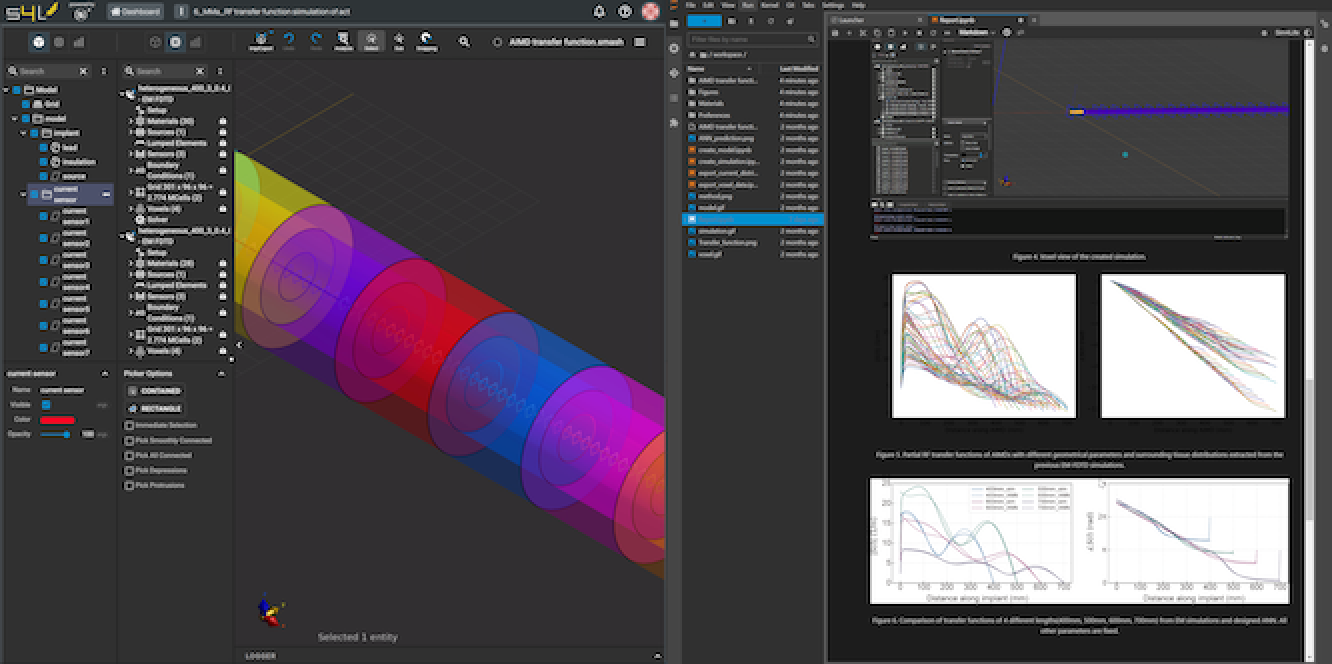1332x664 pixels.
Task: Click the ImpExport toolbar icon
Action: pyautogui.click(x=260, y=41)
